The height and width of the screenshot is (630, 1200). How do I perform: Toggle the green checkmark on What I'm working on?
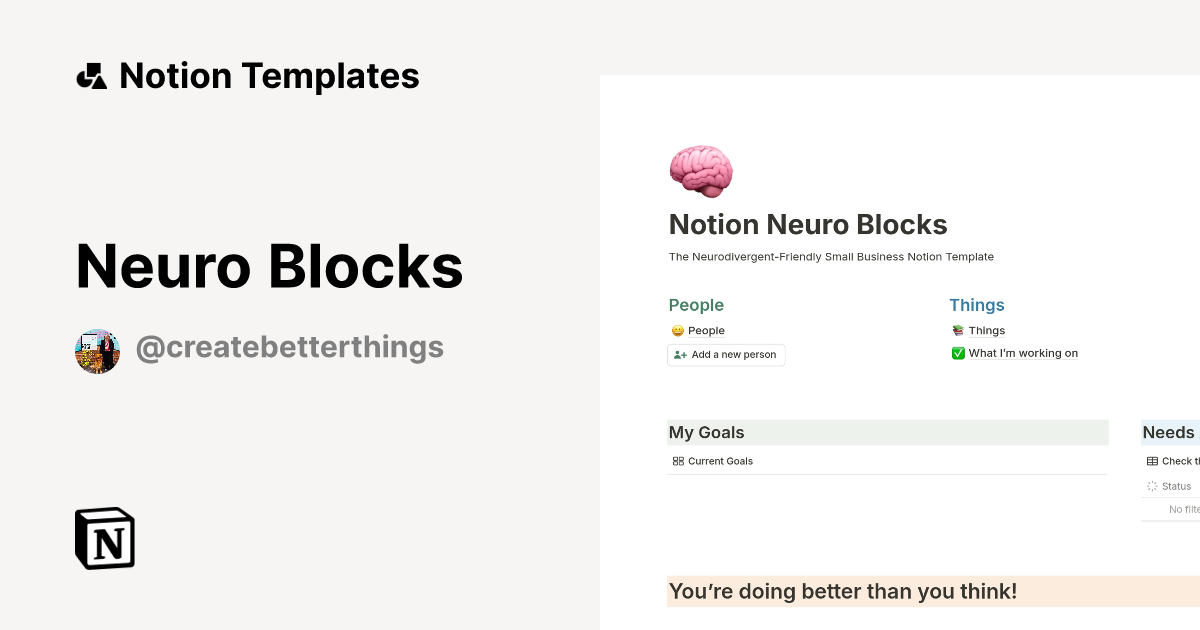(x=958, y=353)
